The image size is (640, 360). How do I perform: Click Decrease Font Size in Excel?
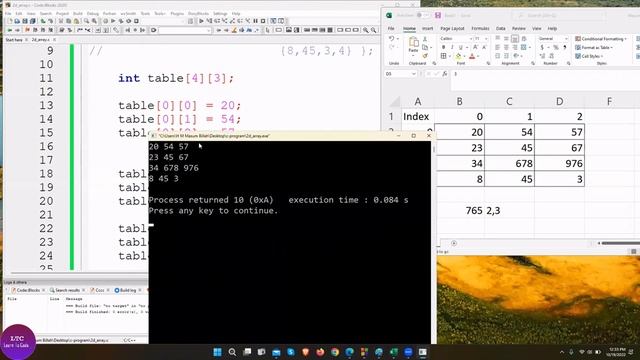pos(484,47)
